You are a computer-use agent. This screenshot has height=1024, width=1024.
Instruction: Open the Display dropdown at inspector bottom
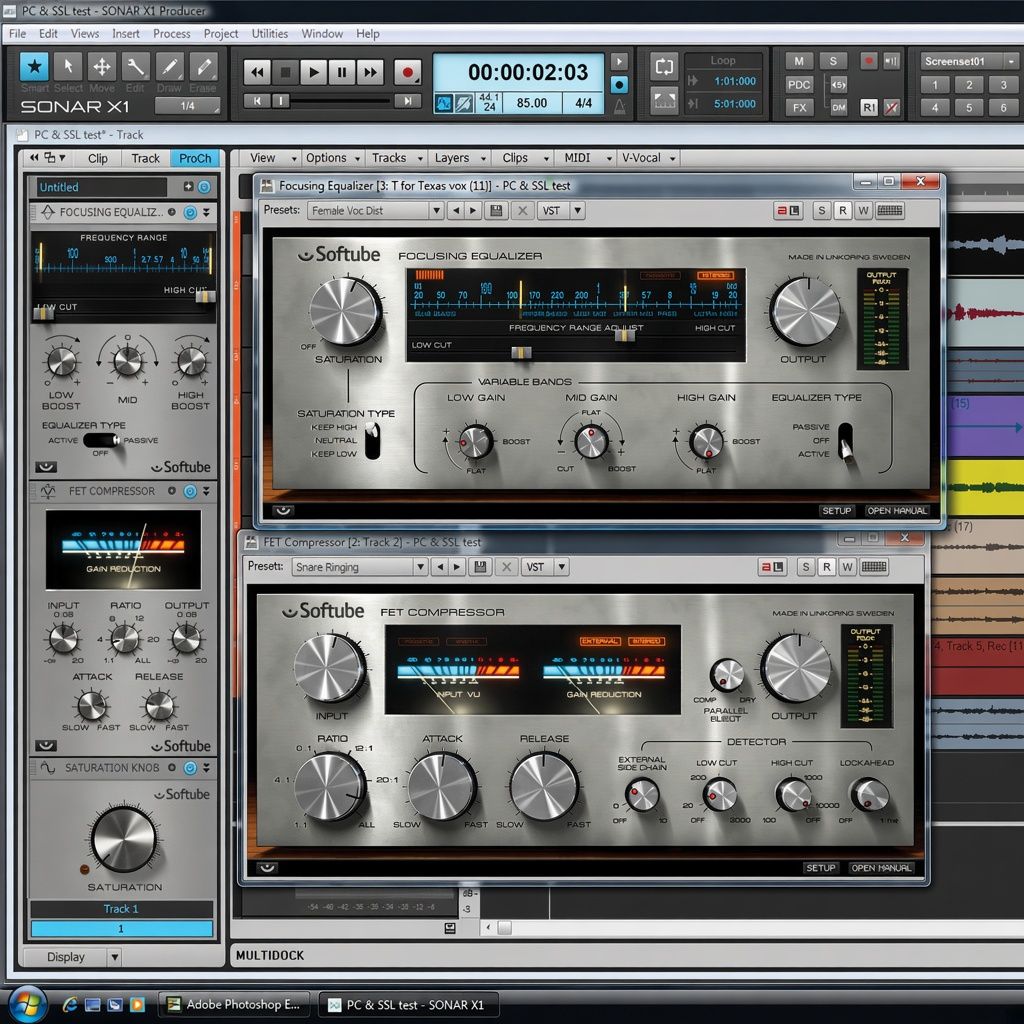click(x=114, y=957)
